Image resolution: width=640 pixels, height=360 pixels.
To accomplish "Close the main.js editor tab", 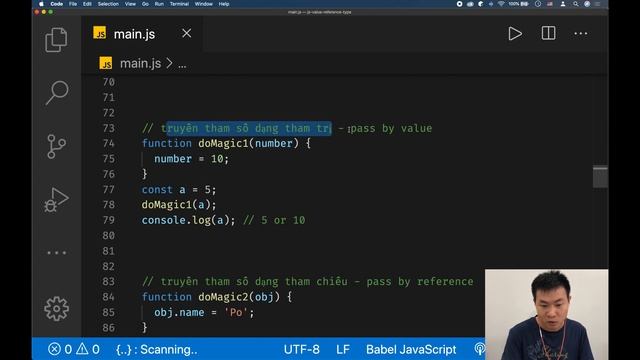I will [187, 33].
